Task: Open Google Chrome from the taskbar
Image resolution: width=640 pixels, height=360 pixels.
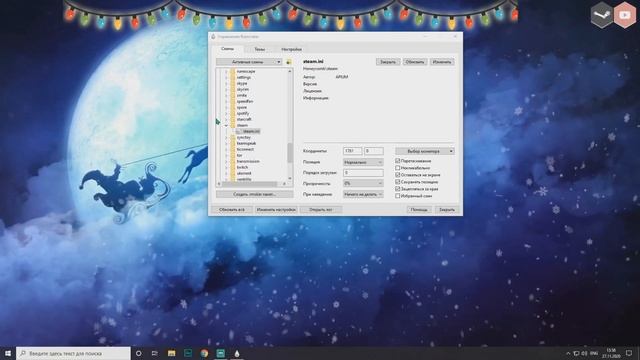Action: 204,353
